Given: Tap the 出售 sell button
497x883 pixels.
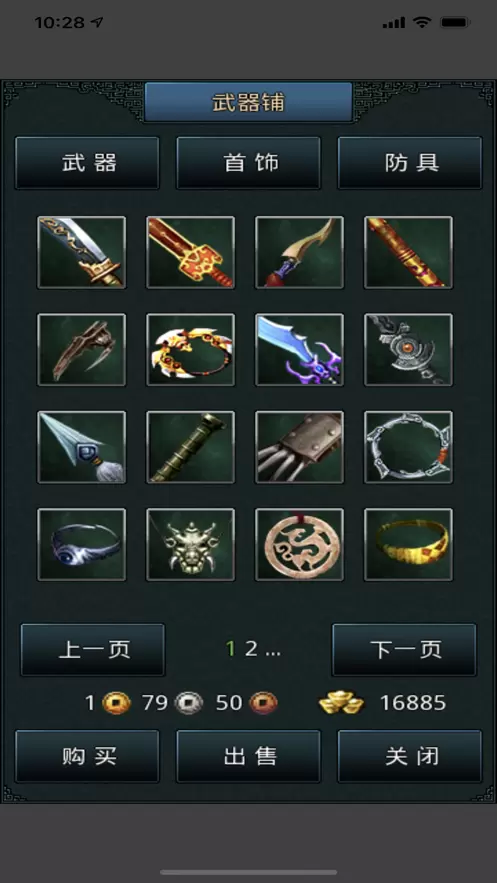Looking at the screenshot, I should 248,756.
